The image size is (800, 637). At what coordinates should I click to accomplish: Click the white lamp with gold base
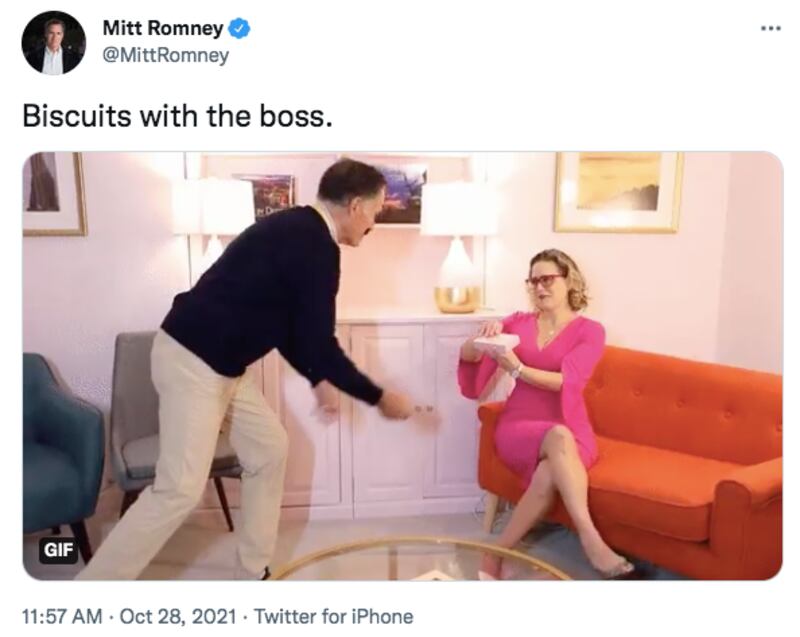coord(458,247)
